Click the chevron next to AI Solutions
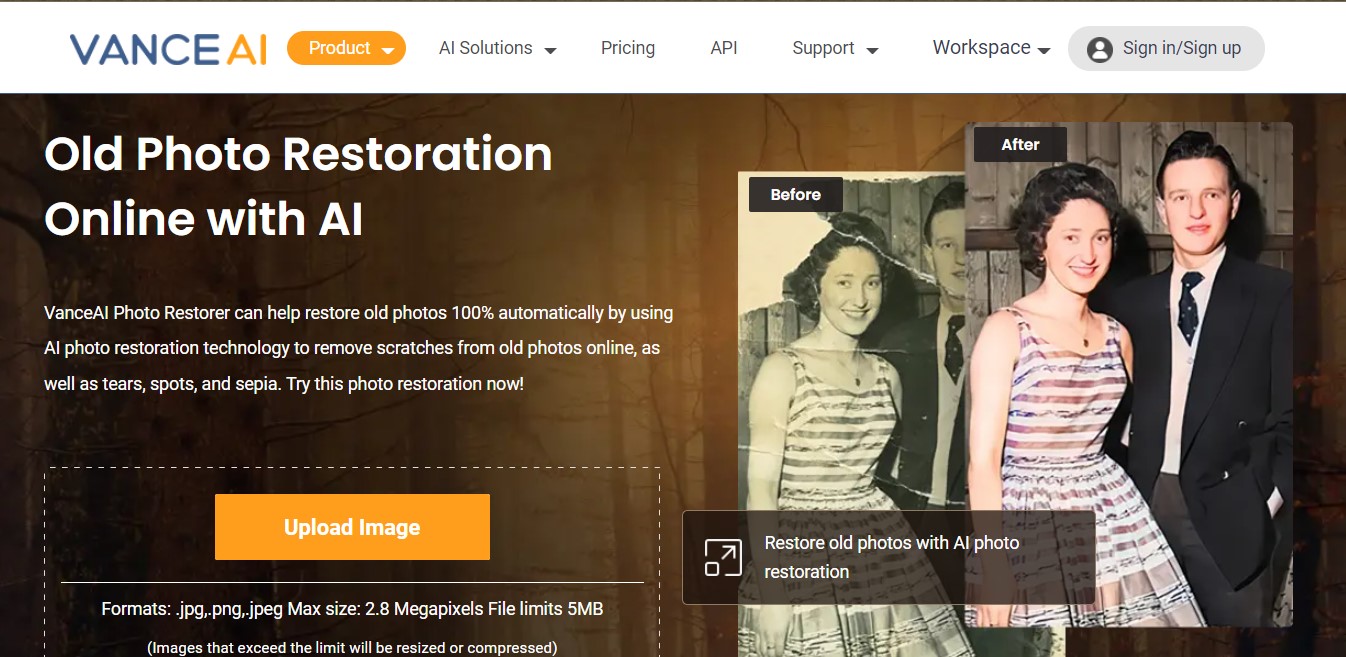The image size is (1346, 657). click(x=551, y=49)
